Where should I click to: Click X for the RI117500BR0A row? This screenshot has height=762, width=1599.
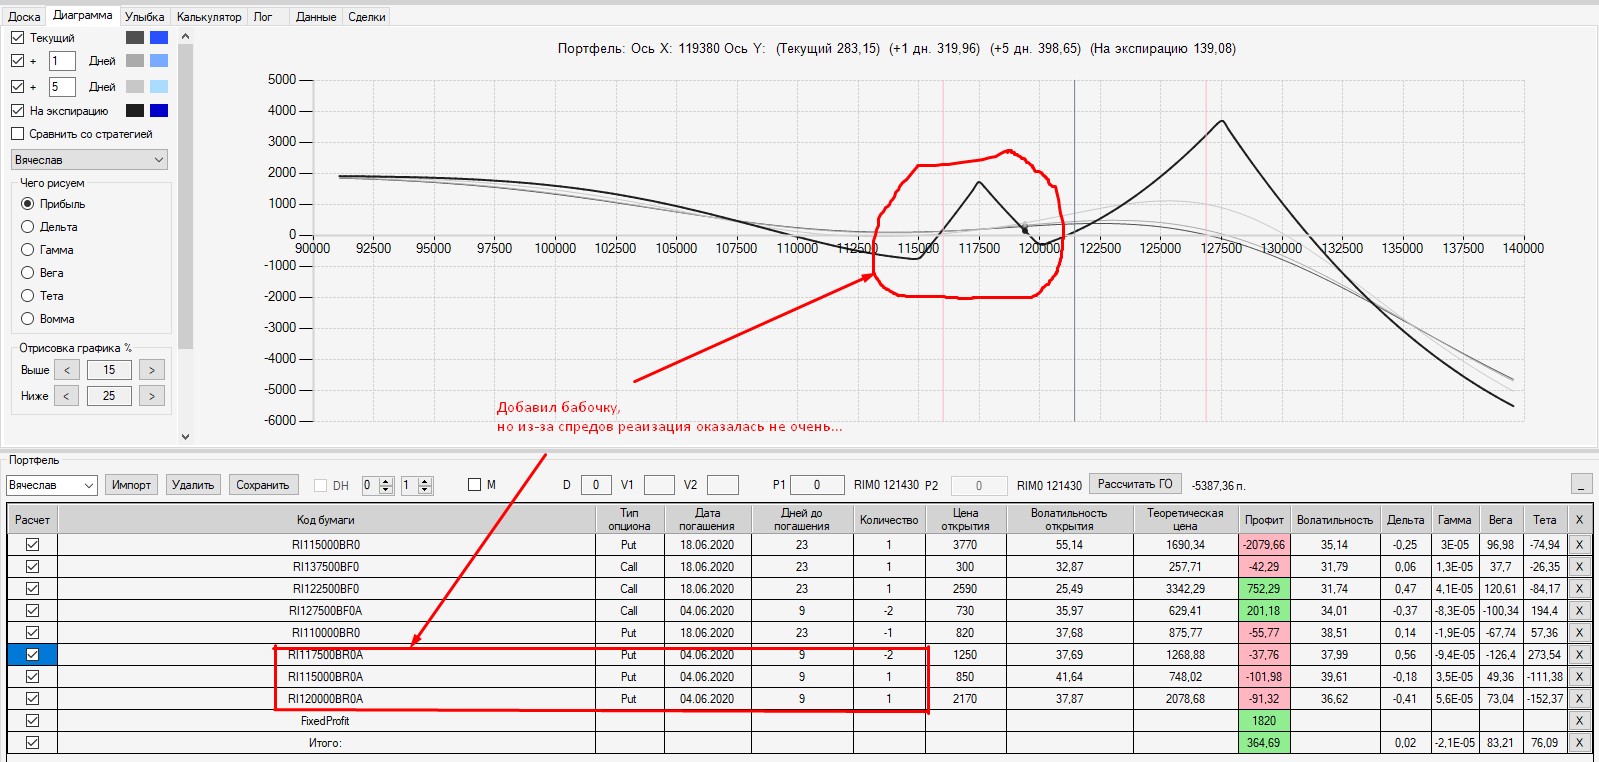[x=1579, y=655]
